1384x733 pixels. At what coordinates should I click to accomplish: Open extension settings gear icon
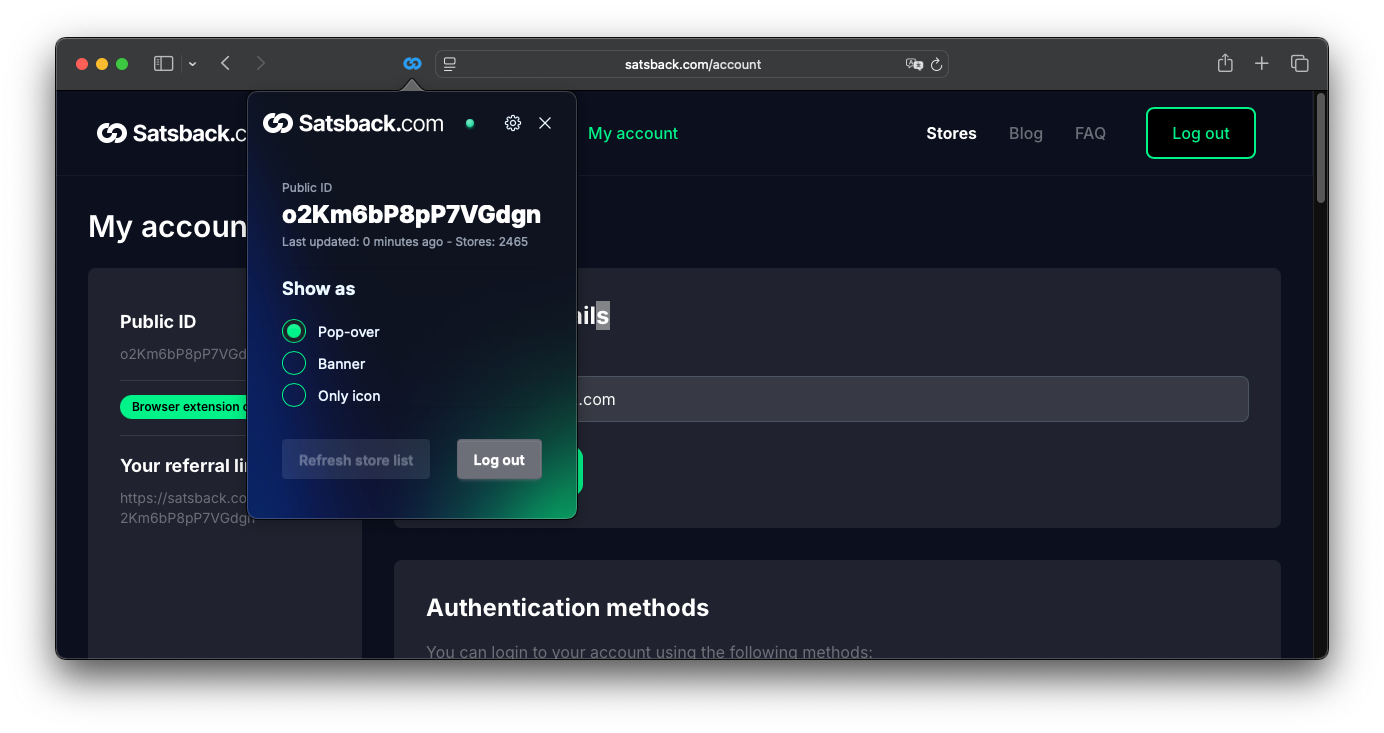(x=513, y=123)
